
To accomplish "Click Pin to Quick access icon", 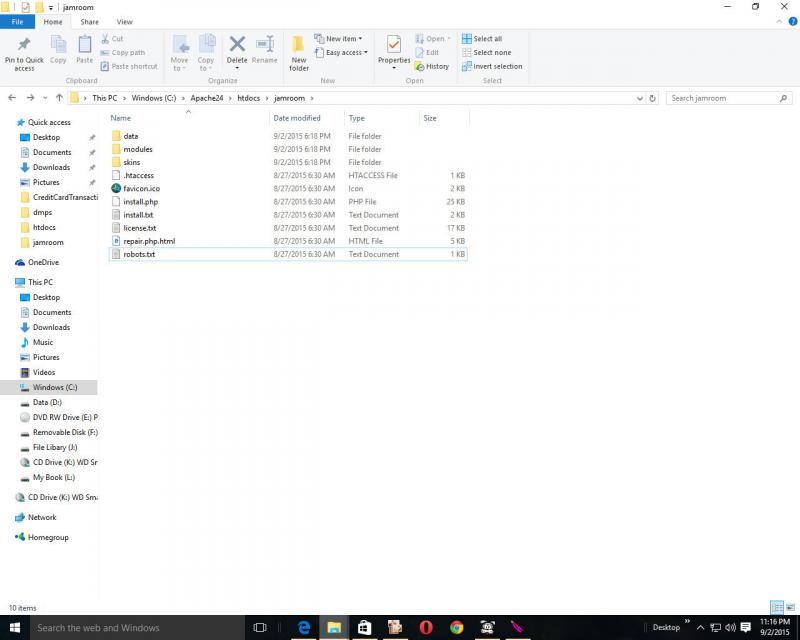I will (x=24, y=52).
